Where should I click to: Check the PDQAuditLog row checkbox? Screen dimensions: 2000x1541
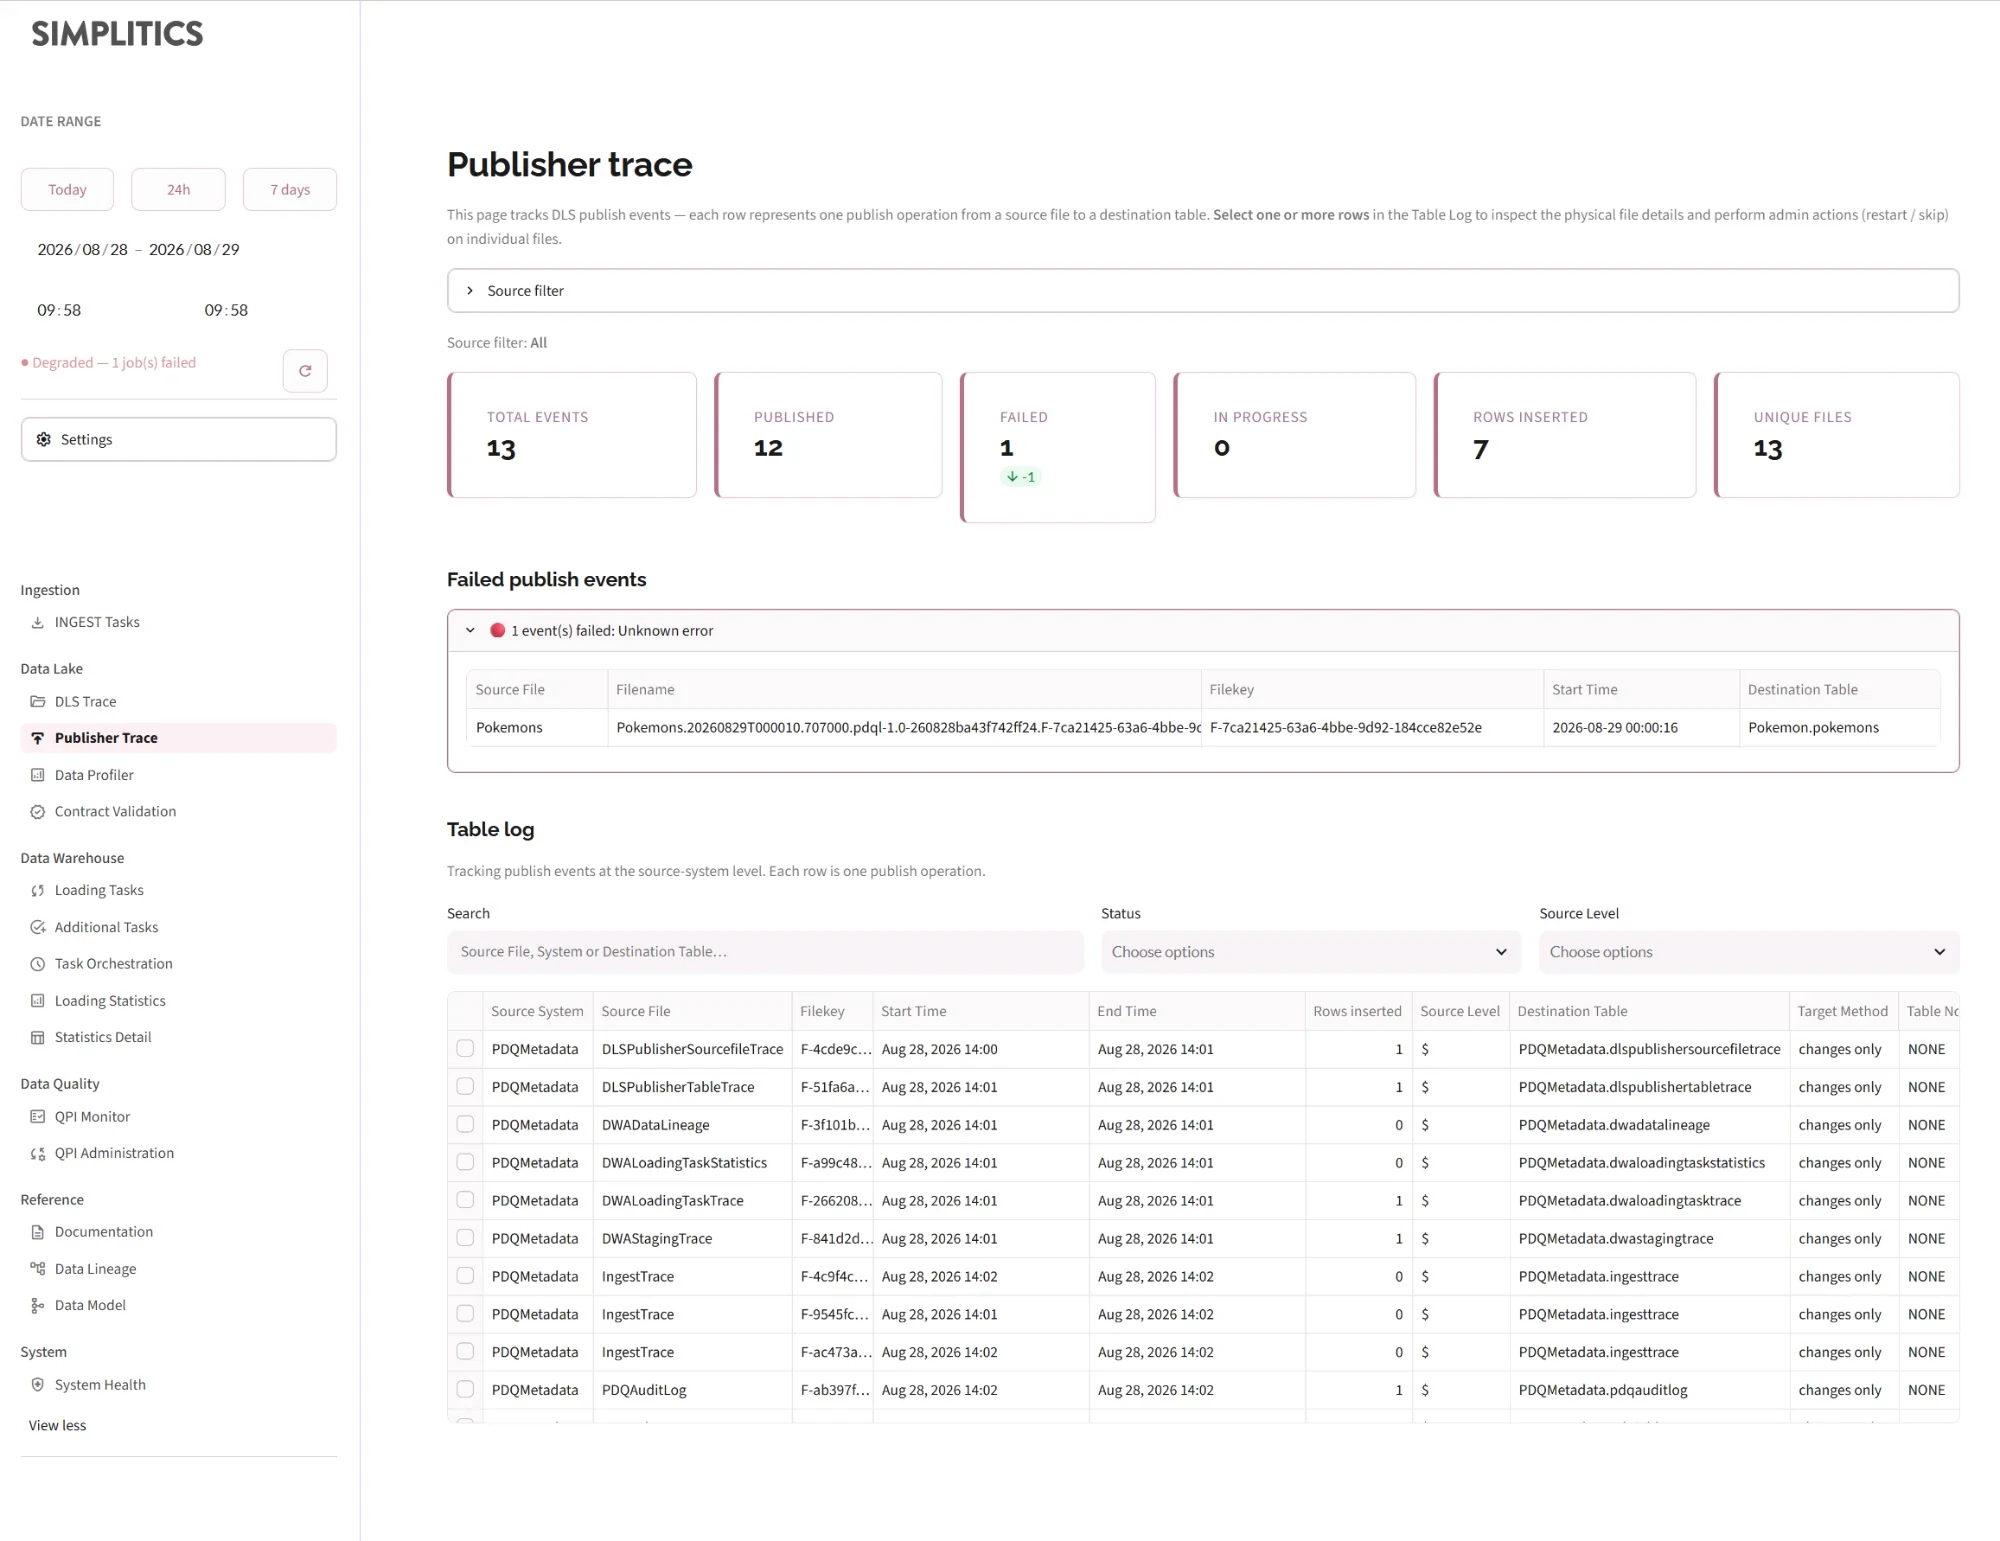(x=465, y=1389)
